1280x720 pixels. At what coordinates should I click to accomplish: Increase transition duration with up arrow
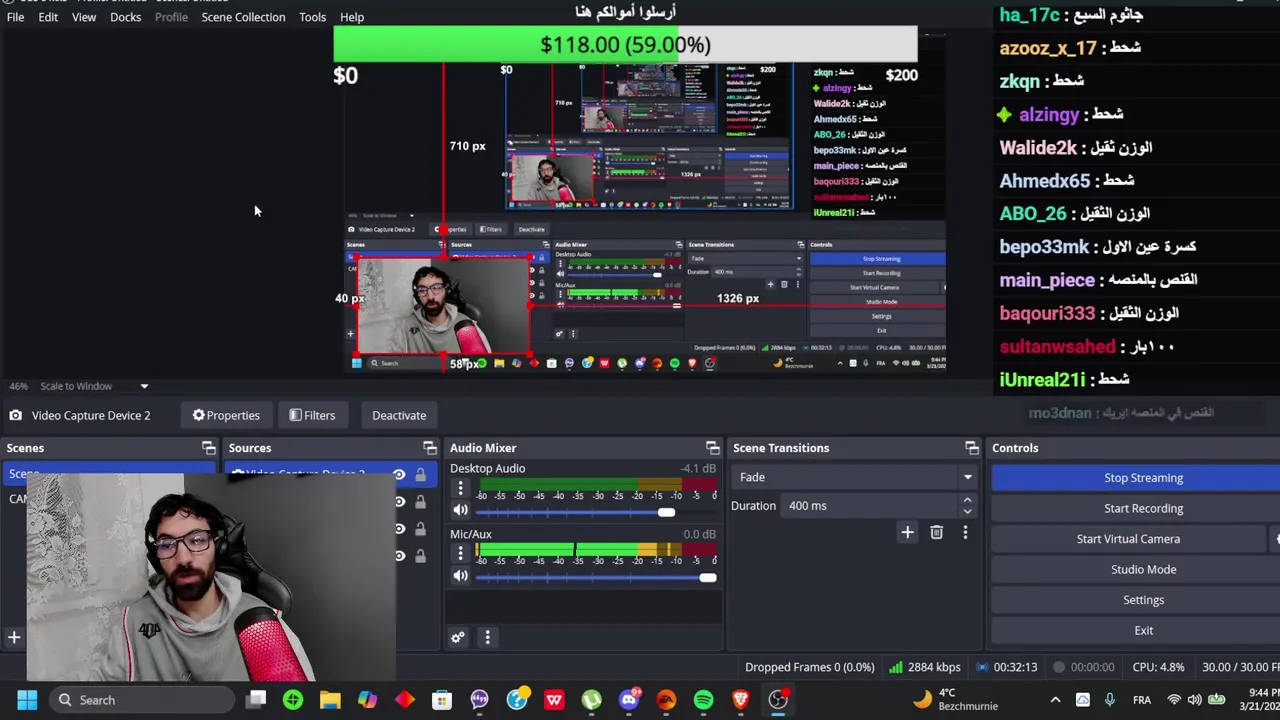(967, 500)
